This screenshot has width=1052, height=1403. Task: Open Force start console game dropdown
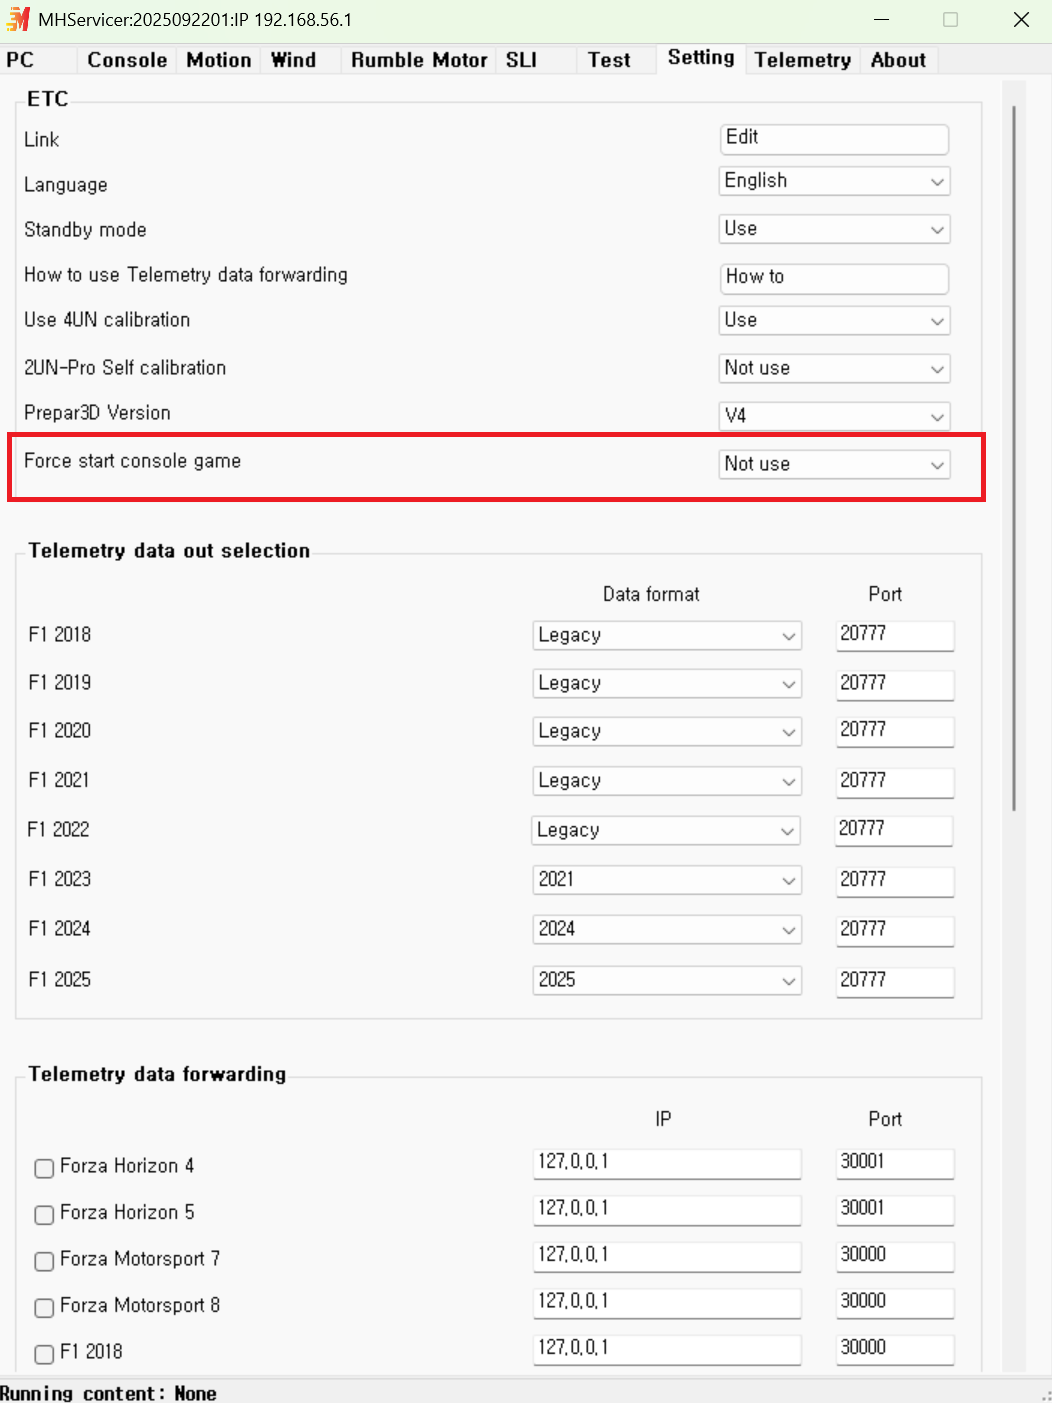[834, 464]
